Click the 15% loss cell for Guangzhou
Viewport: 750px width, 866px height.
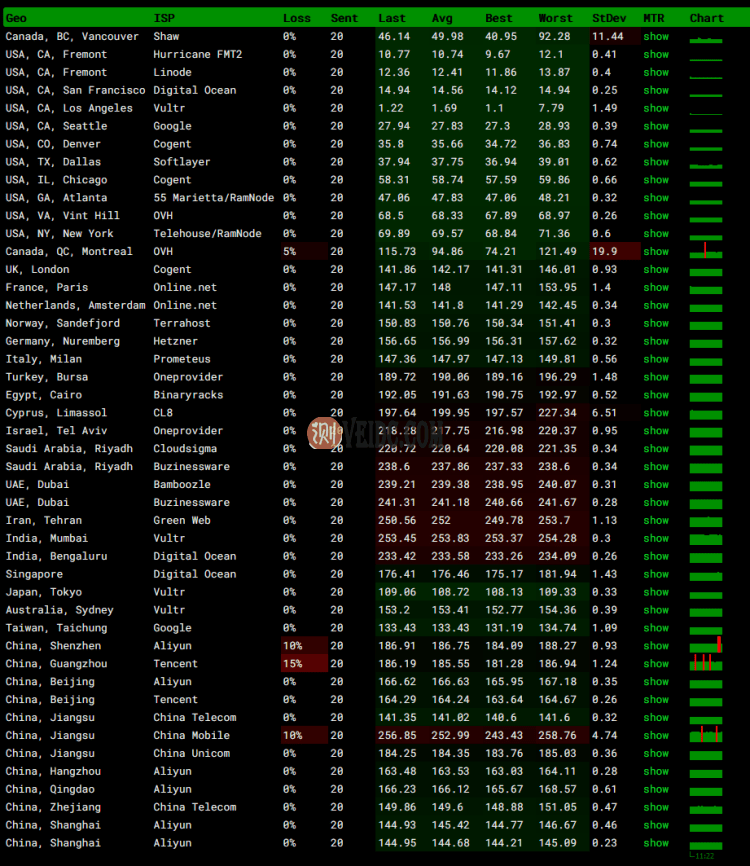point(304,664)
